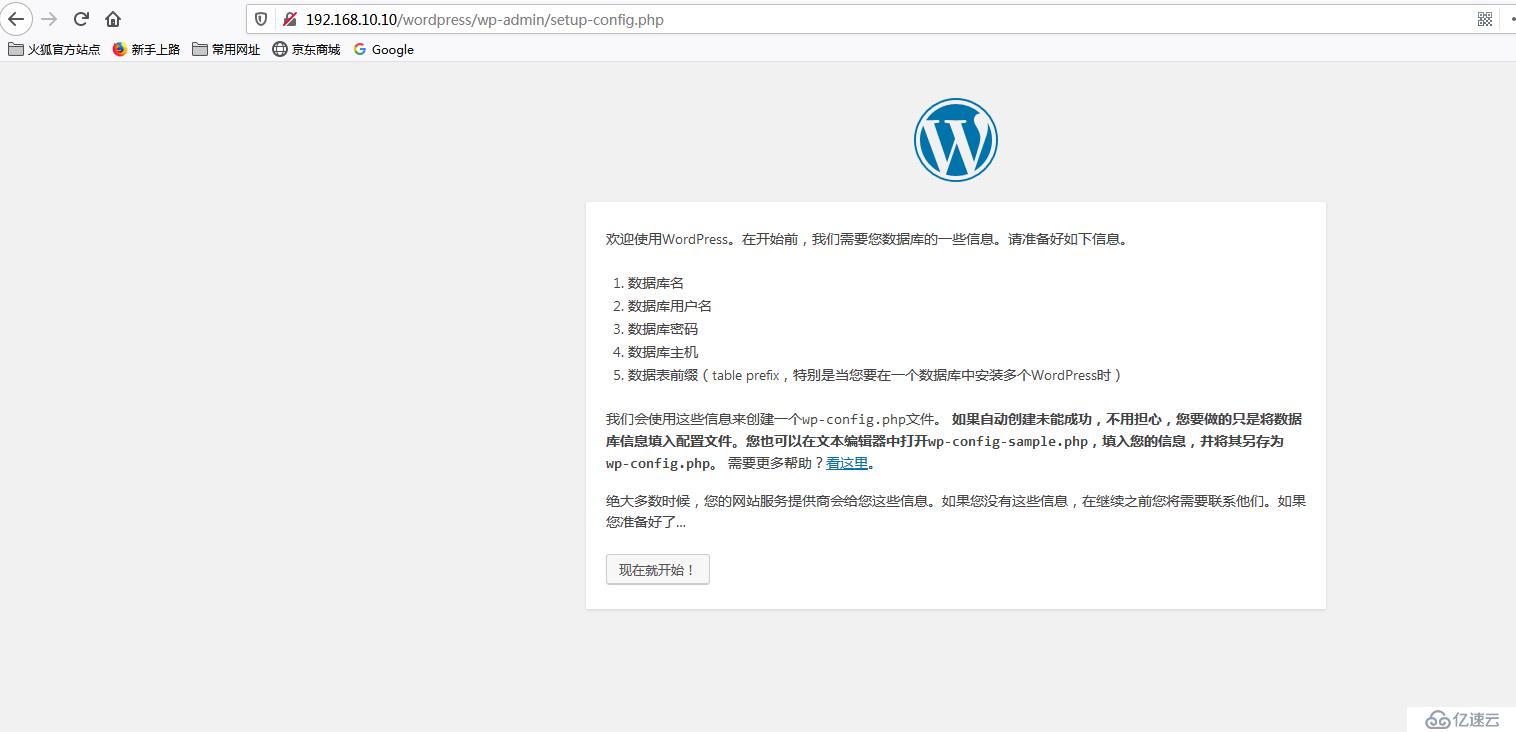Open the 京东商城 bookmark
This screenshot has height=732, width=1516.
coord(306,49)
